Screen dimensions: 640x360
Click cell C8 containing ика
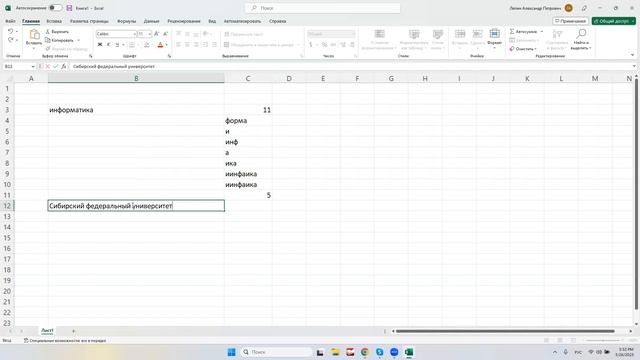coord(248,163)
